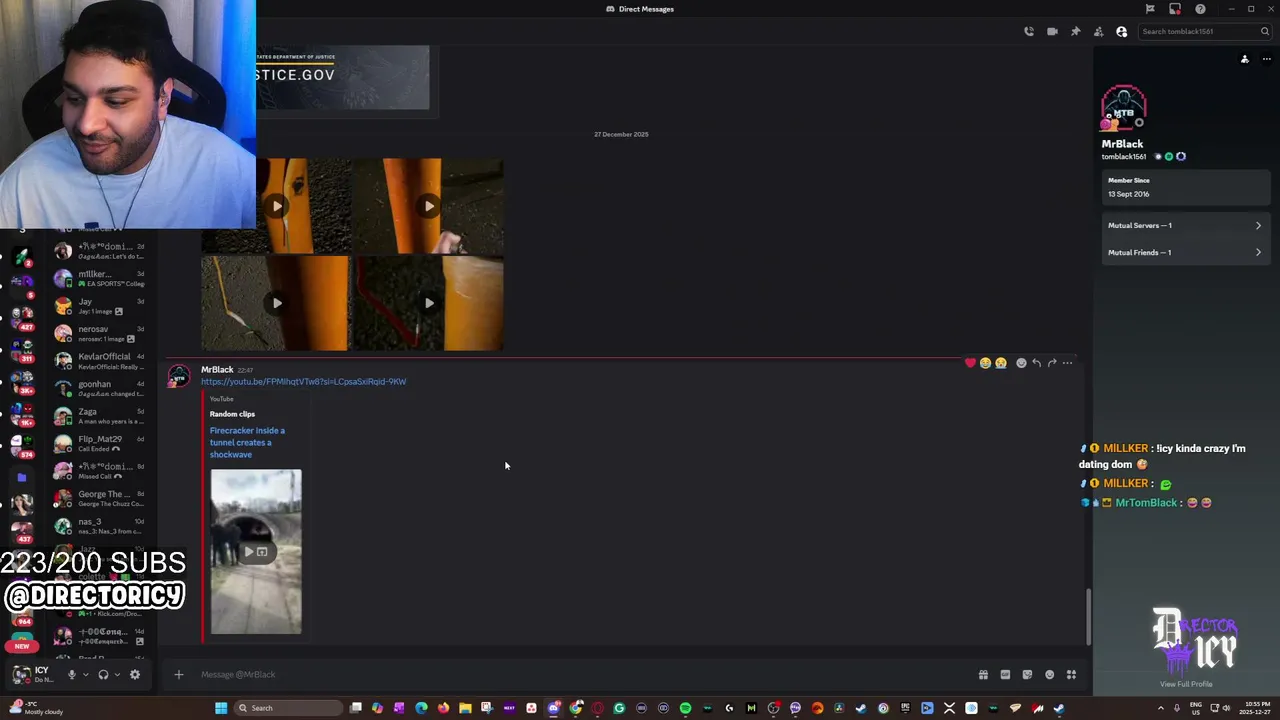Open DM with KevlarOfficial

tap(100, 361)
